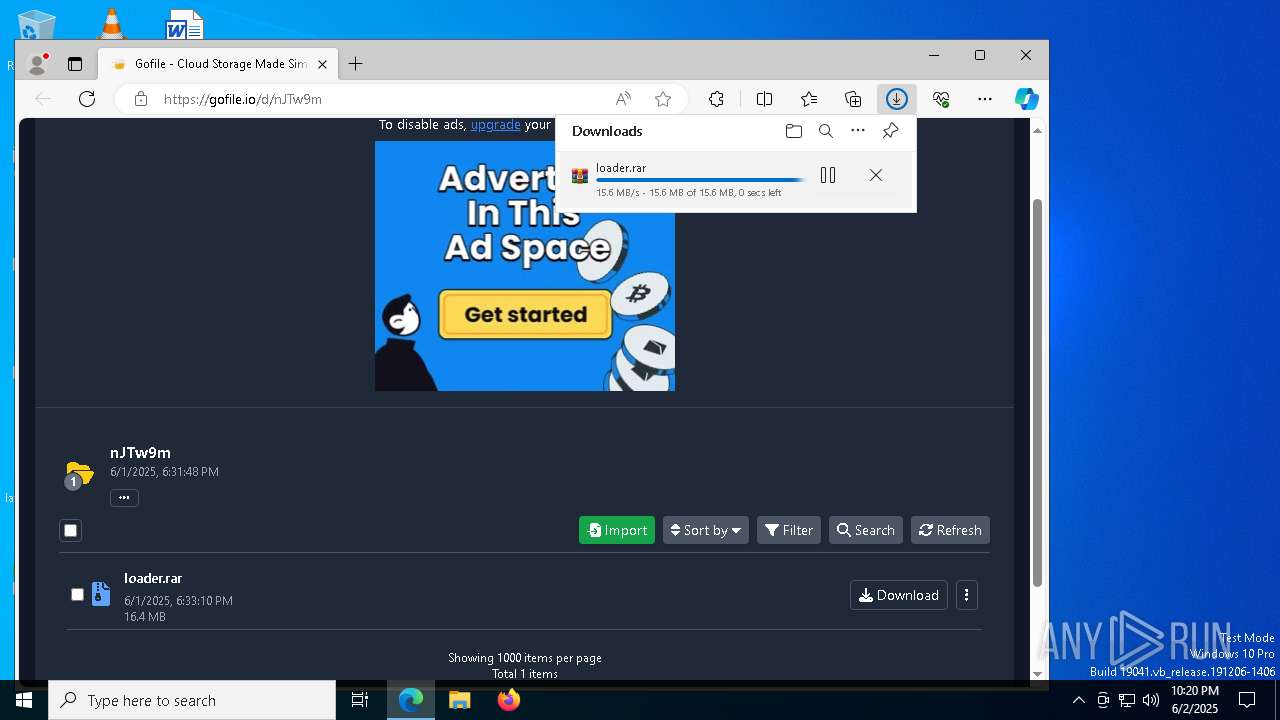Tick the select-all checkbox

[70, 531]
